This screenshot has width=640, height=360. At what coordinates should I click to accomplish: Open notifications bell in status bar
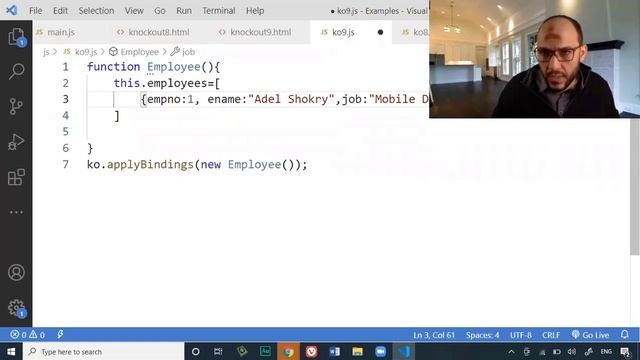tap(625, 335)
